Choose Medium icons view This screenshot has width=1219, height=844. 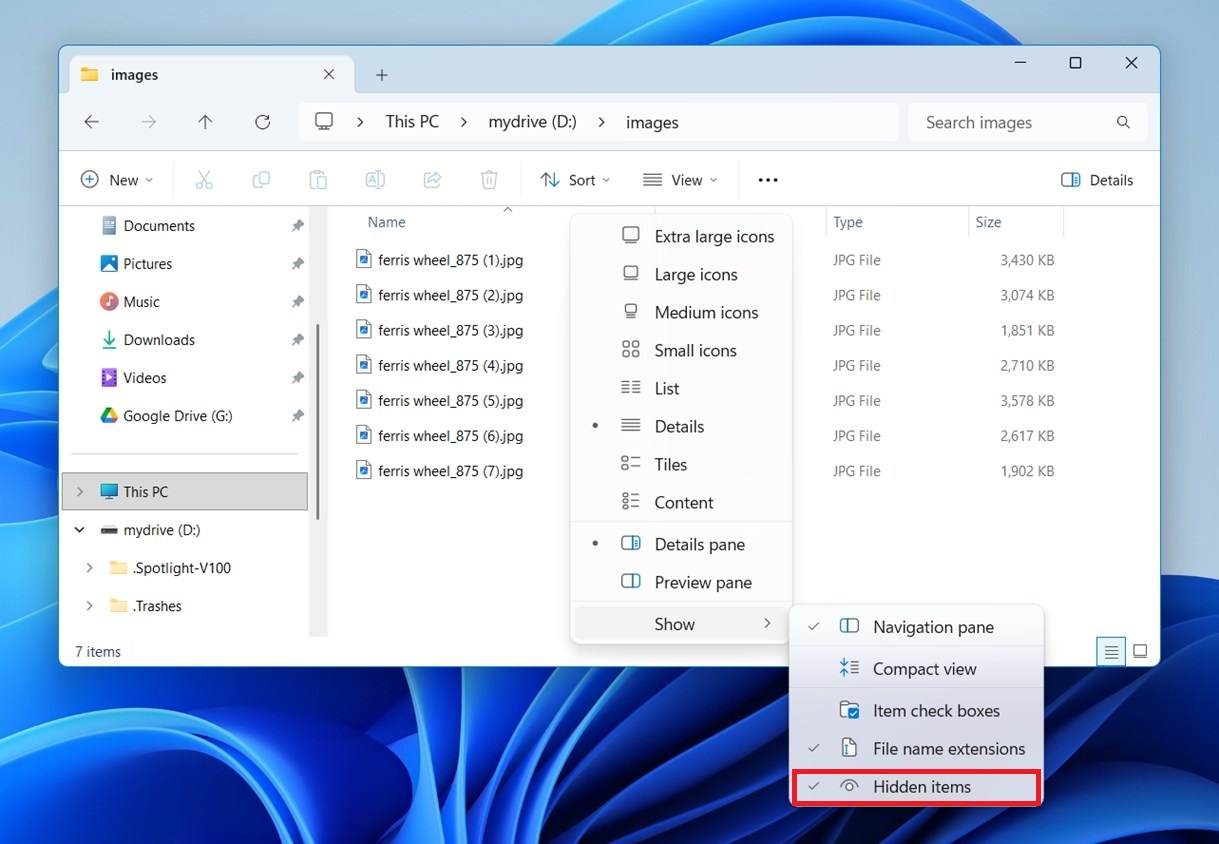click(x=681, y=312)
